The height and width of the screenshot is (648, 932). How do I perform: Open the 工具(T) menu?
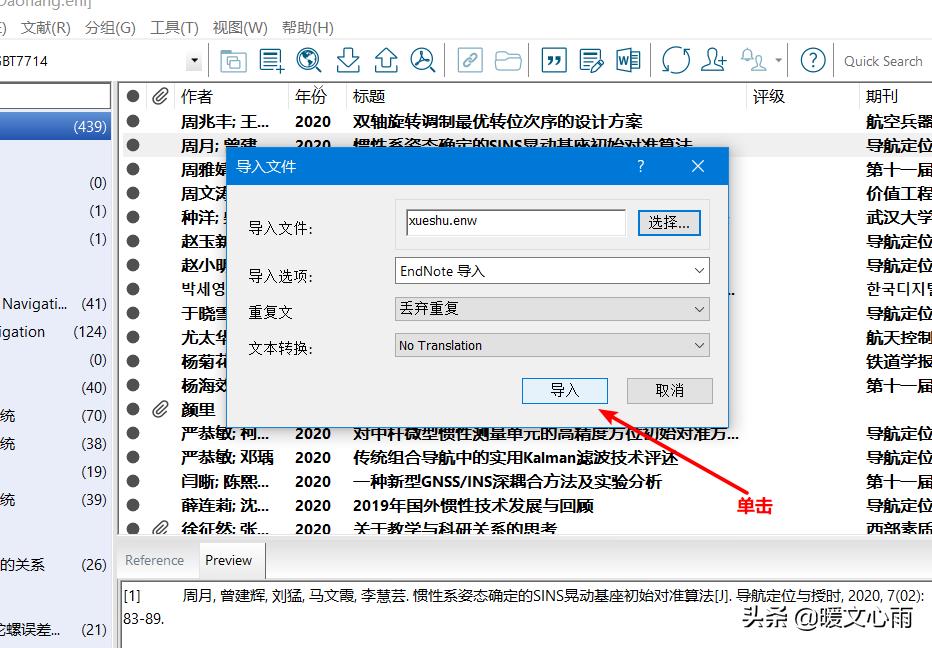tap(174, 27)
